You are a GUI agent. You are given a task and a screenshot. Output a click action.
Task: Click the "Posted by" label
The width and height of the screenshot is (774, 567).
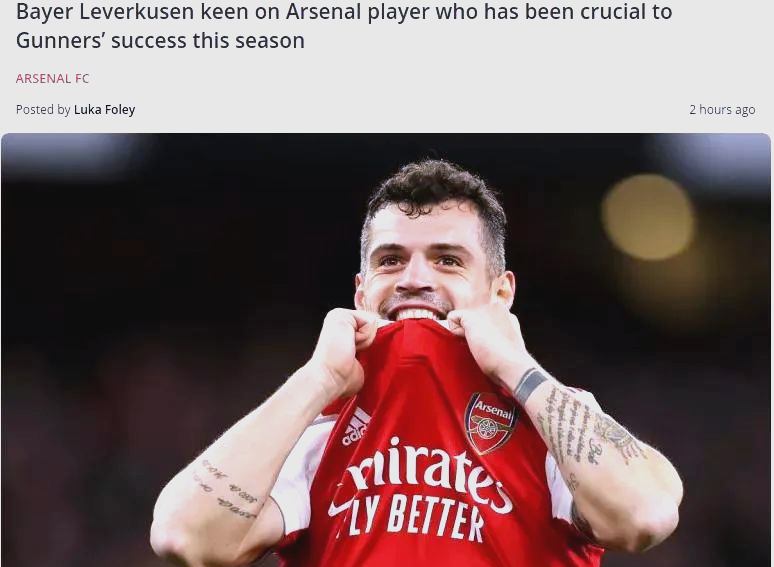43,110
